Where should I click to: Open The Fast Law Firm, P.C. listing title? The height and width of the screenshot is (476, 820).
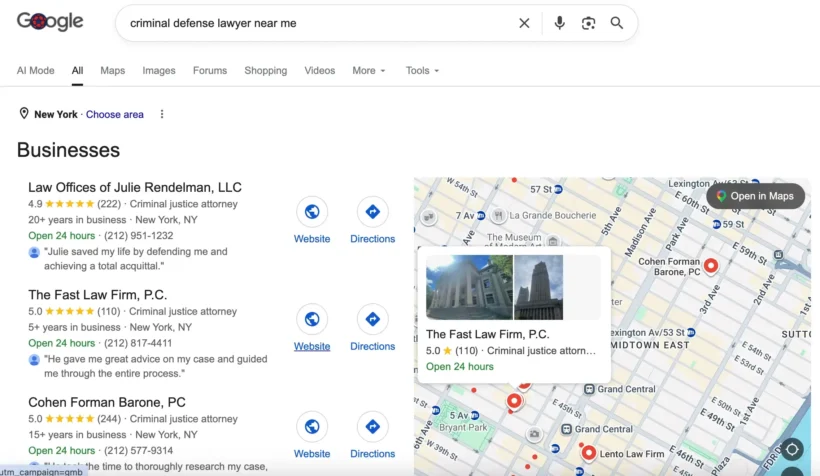pyautogui.click(x=98, y=294)
